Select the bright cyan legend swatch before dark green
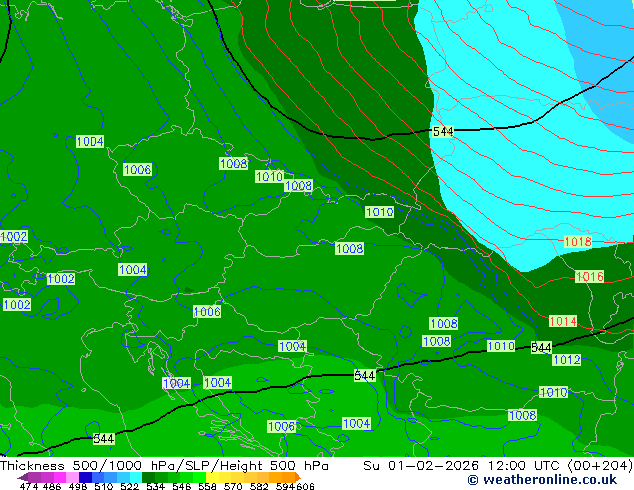 [x=136, y=477]
